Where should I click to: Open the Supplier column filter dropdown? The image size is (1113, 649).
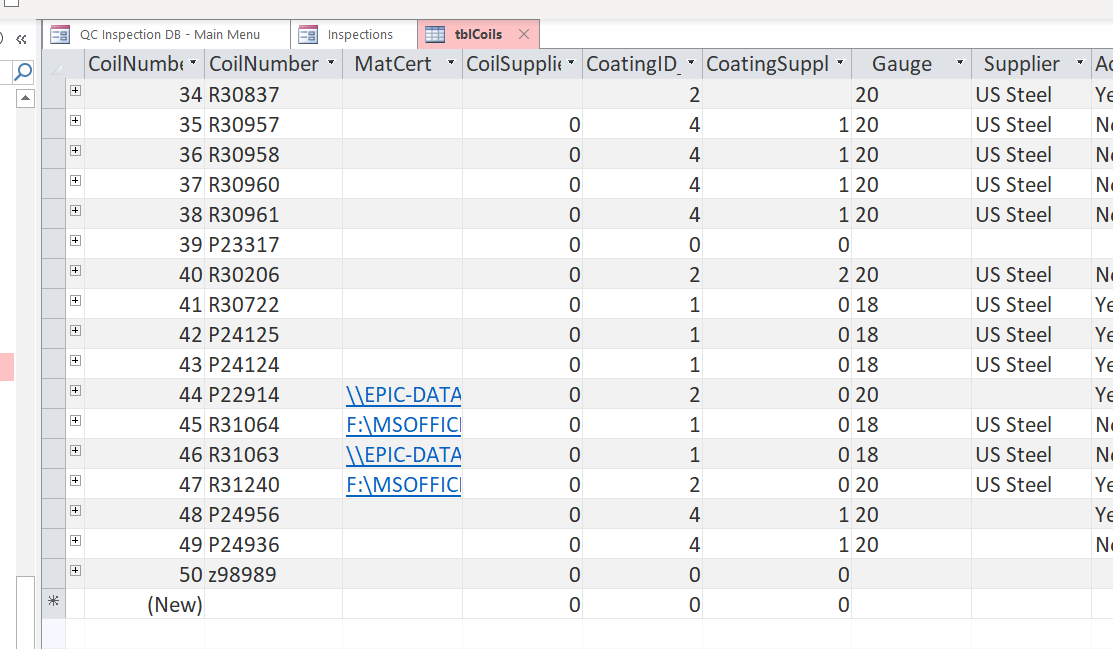click(1080, 63)
